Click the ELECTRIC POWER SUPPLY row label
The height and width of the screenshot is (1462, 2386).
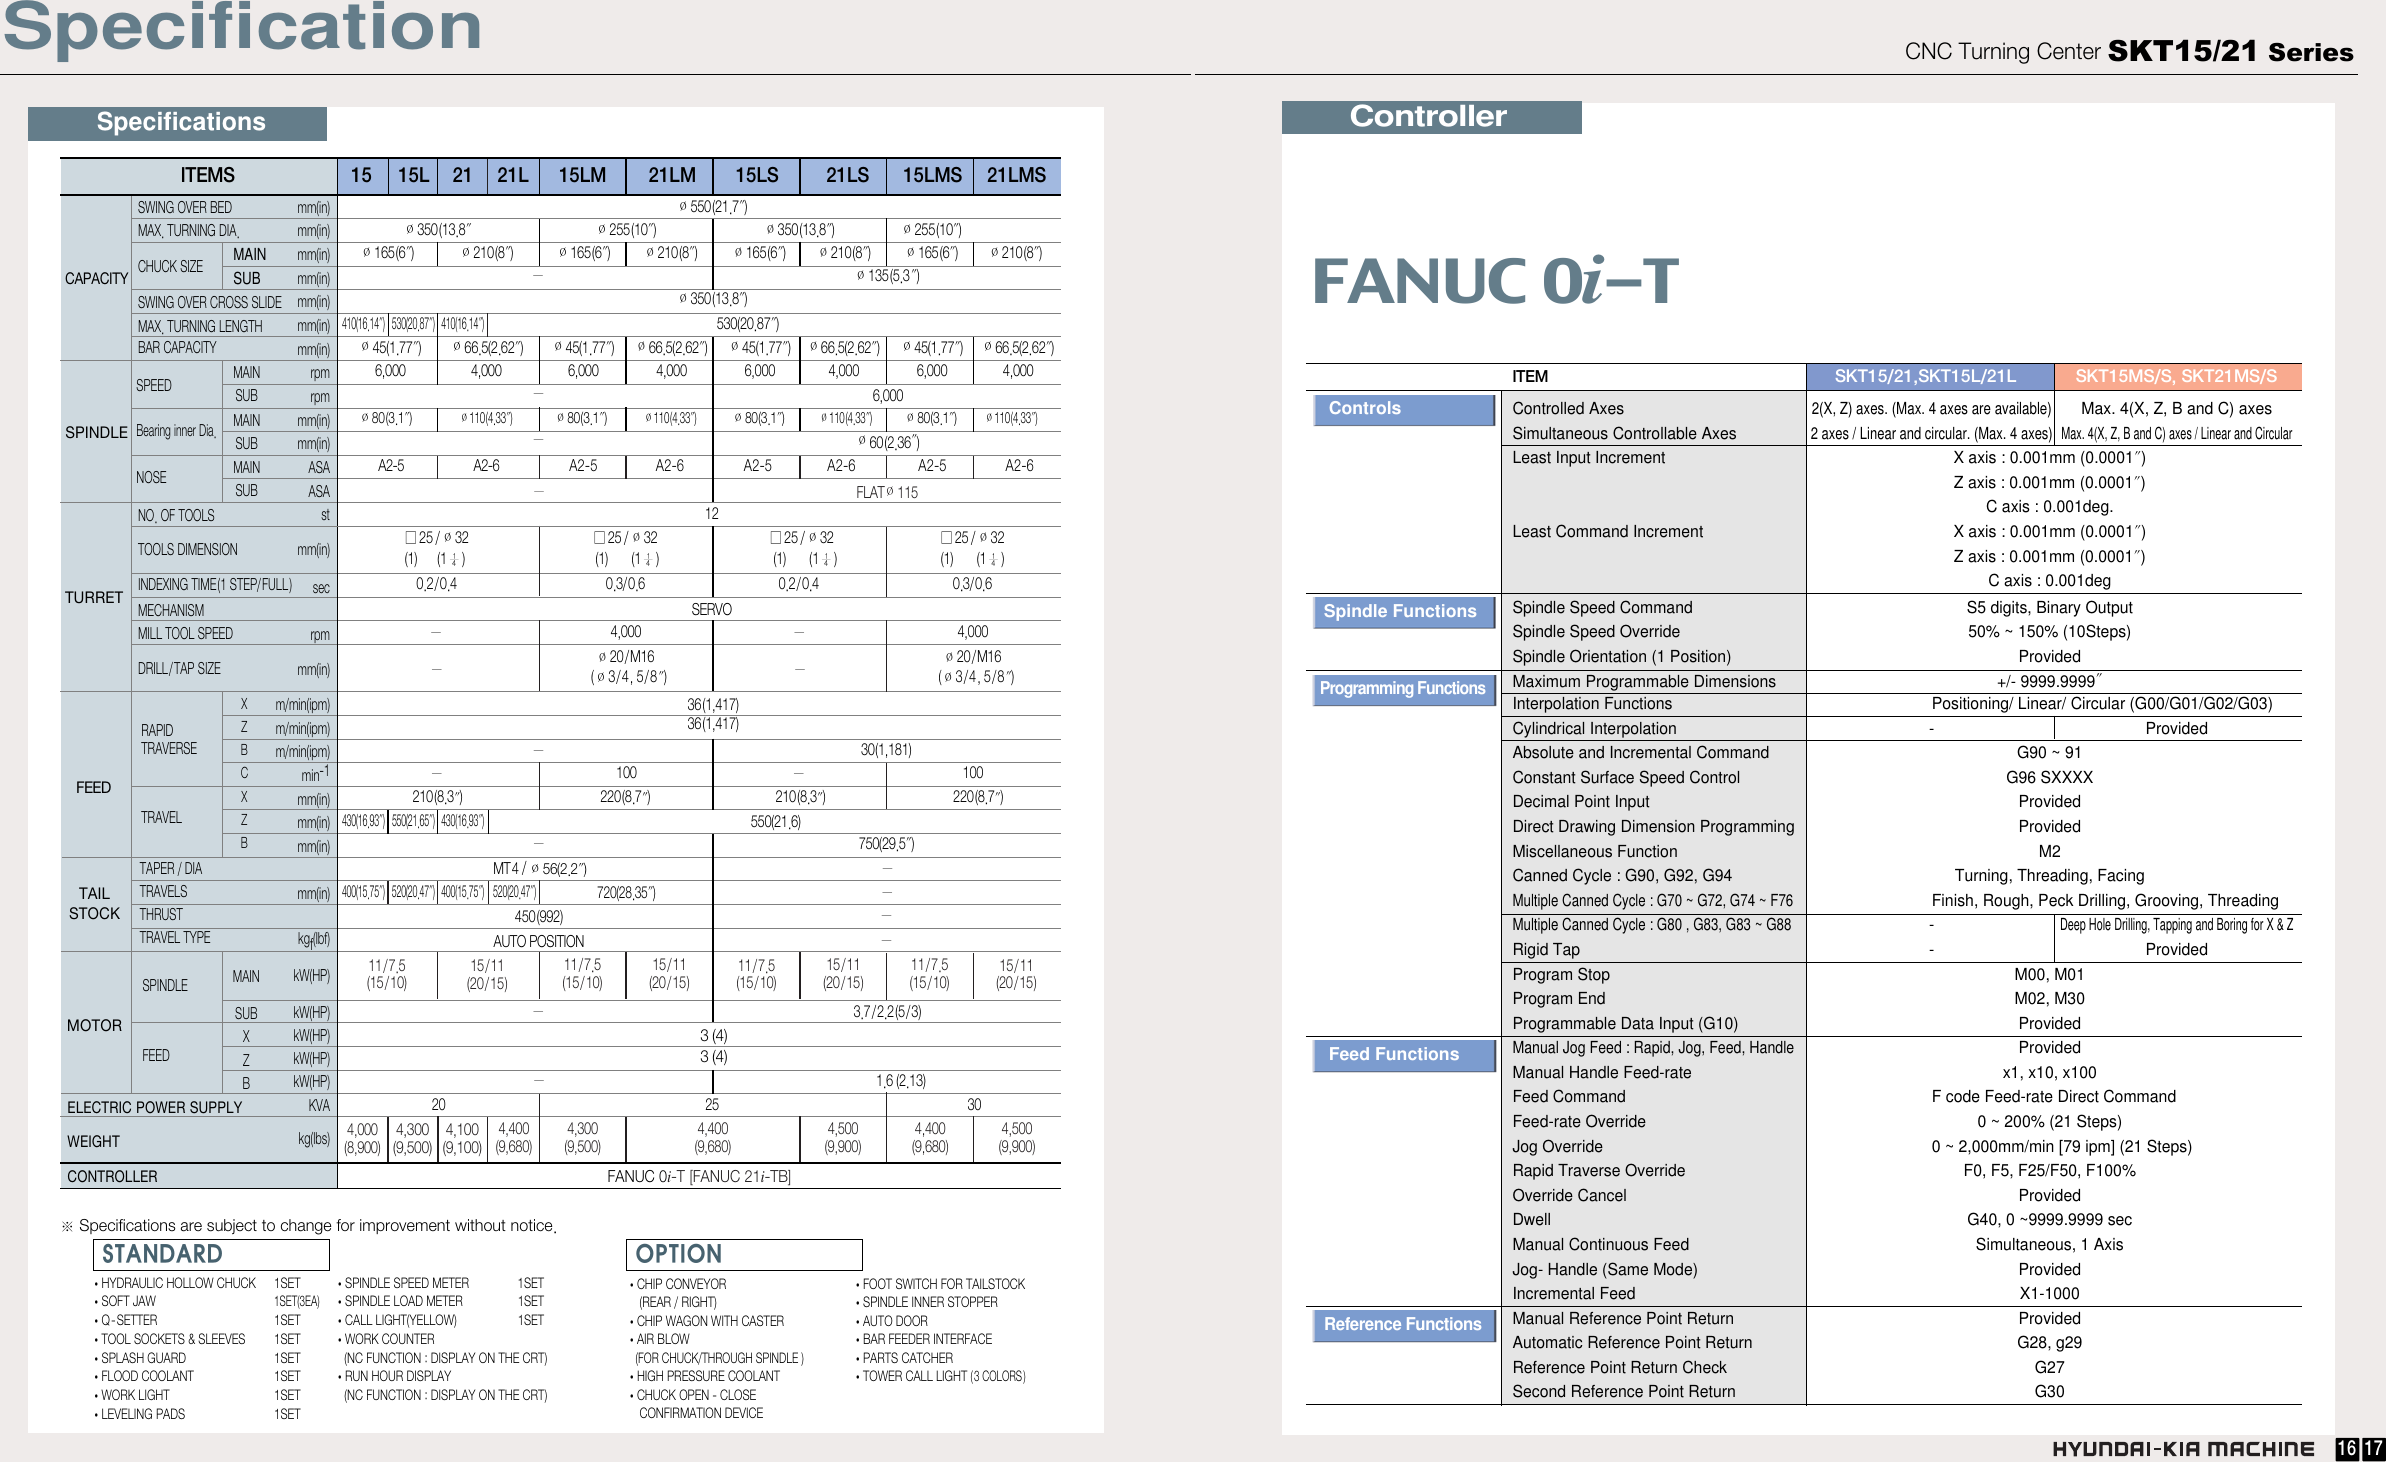[154, 1107]
